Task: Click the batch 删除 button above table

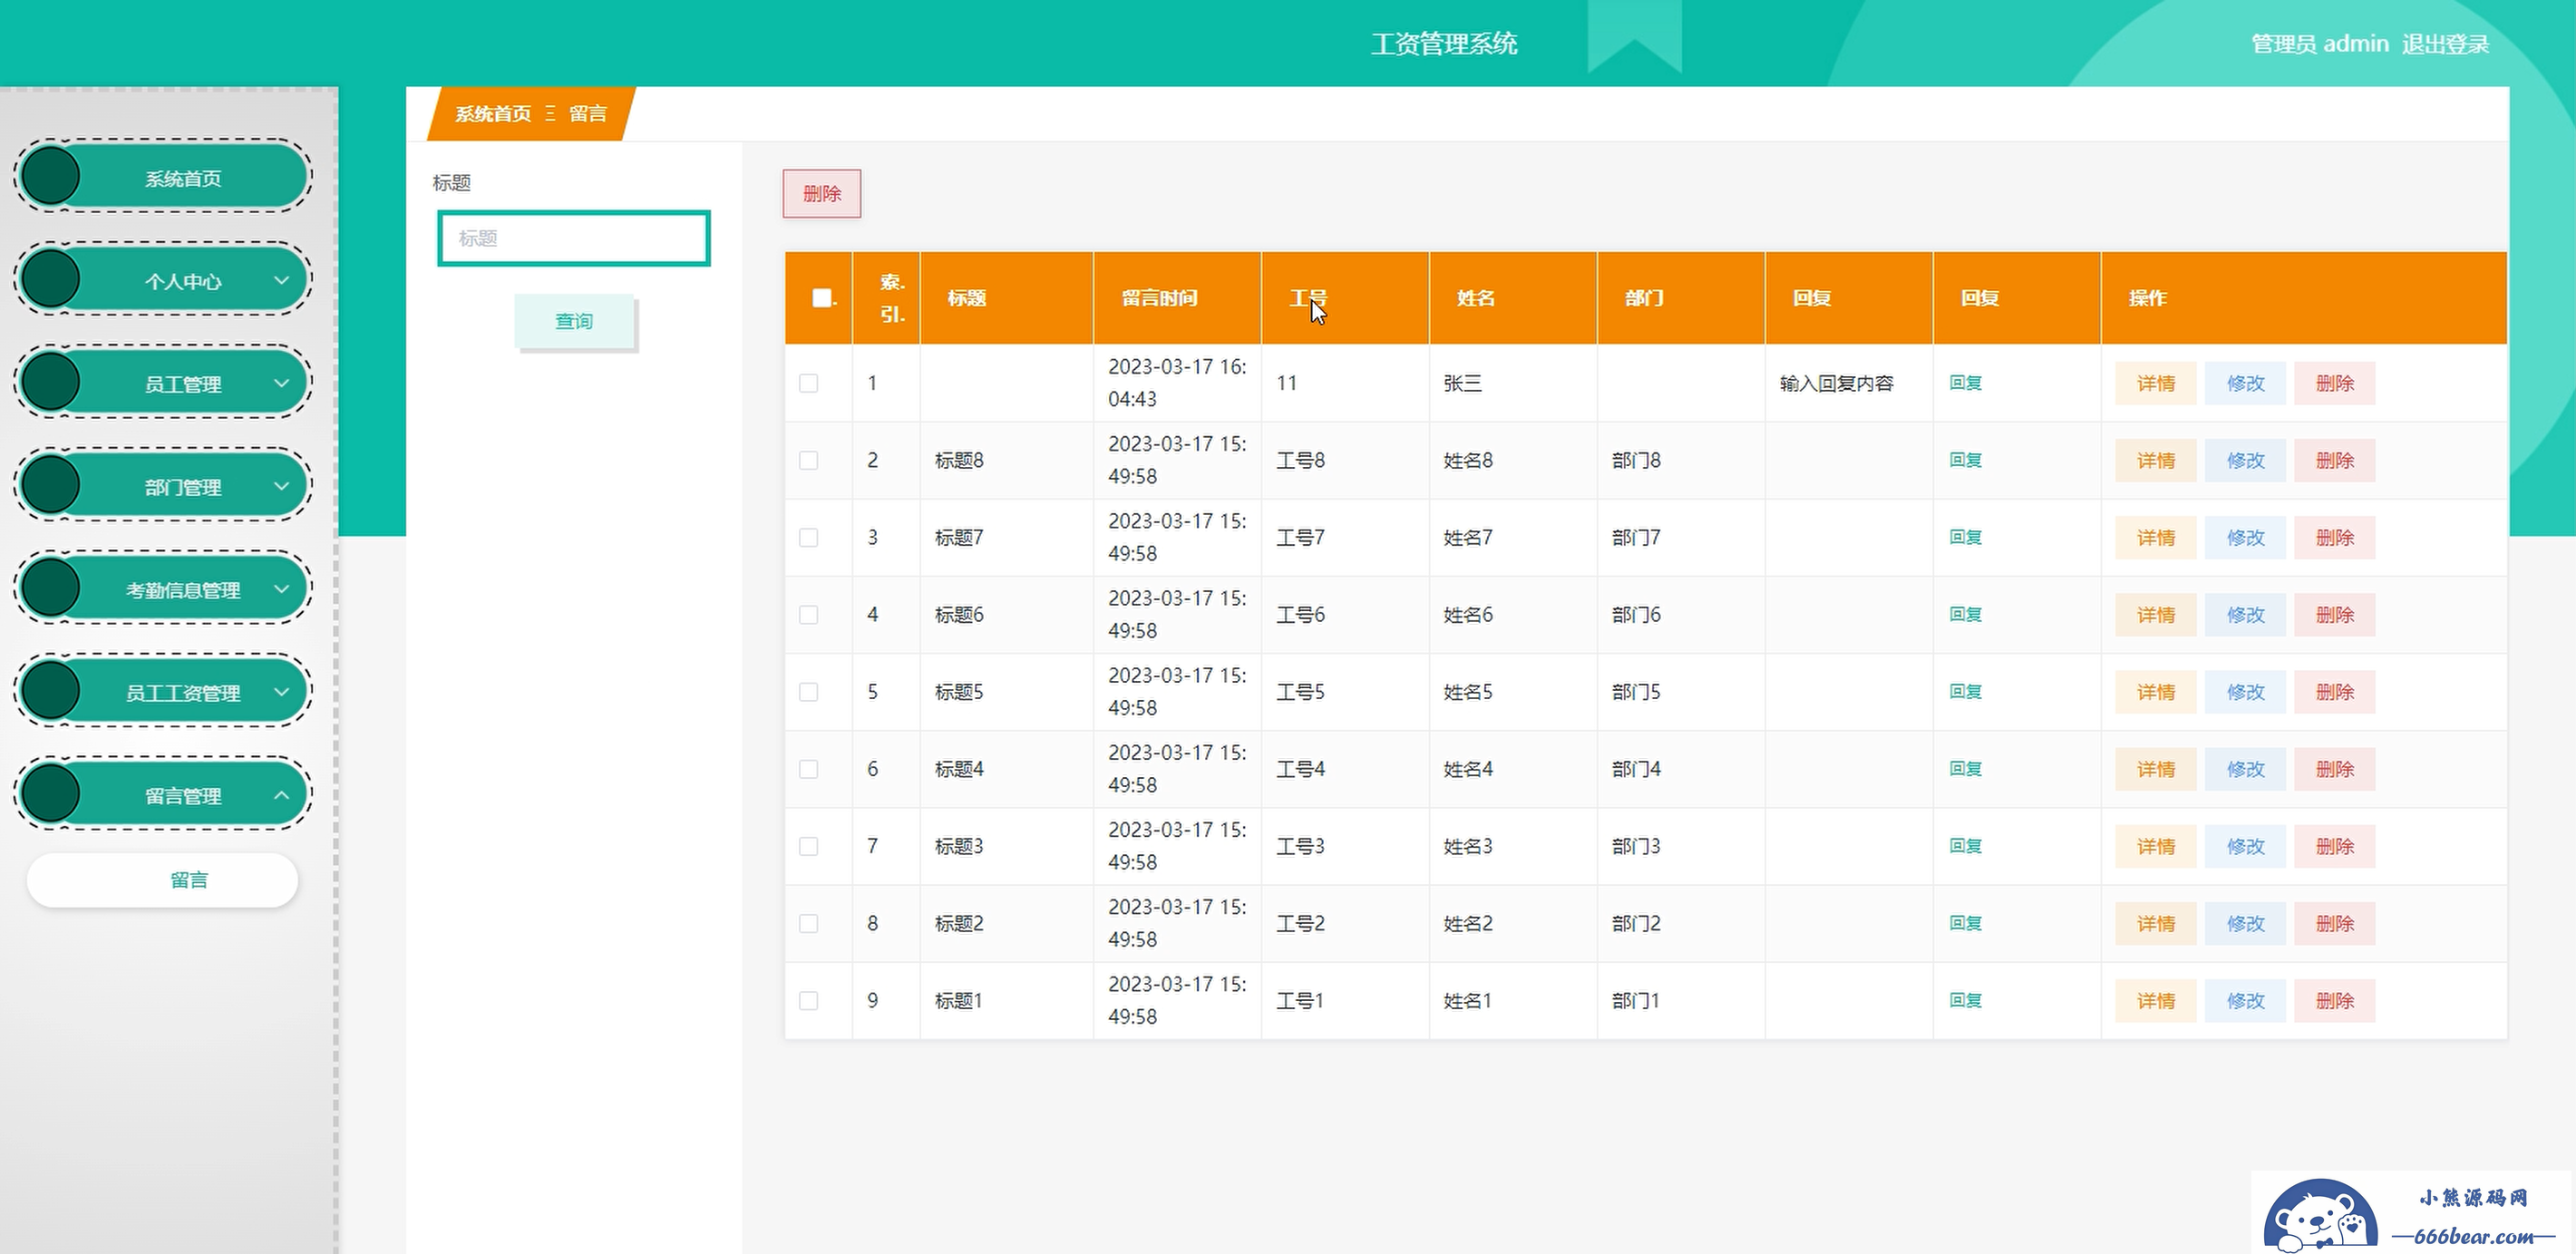Action: pos(822,193)
